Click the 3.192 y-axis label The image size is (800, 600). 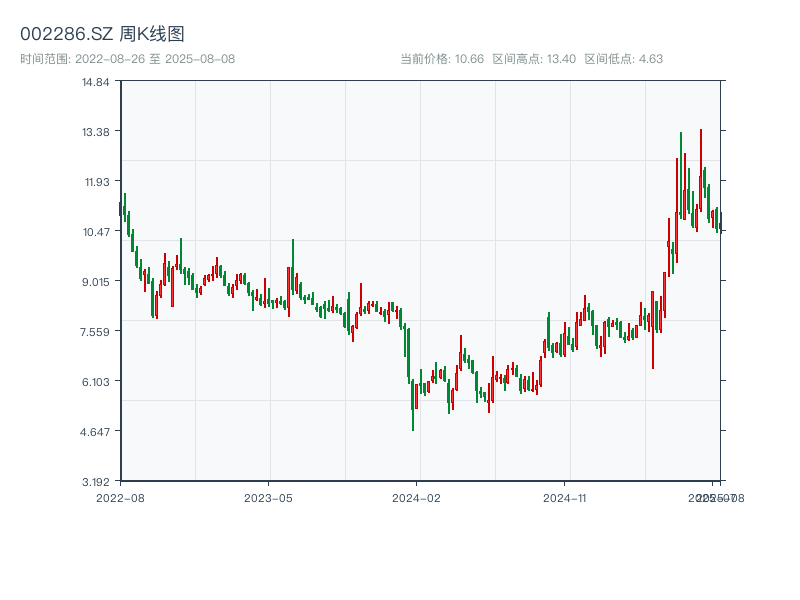(96, 482)
